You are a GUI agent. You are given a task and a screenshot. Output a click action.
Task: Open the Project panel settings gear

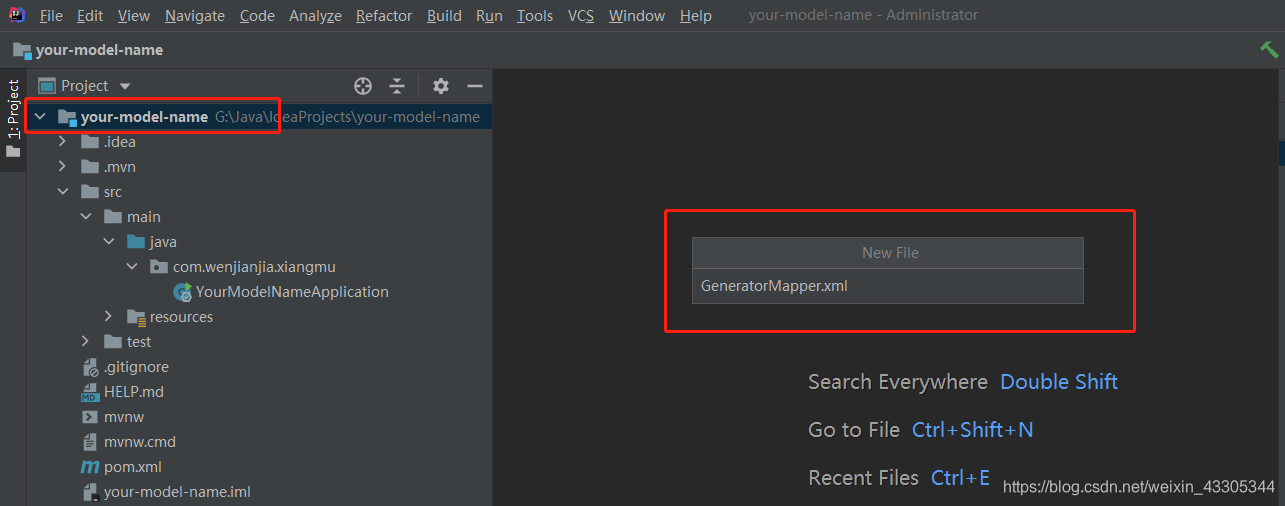point(441,86)
